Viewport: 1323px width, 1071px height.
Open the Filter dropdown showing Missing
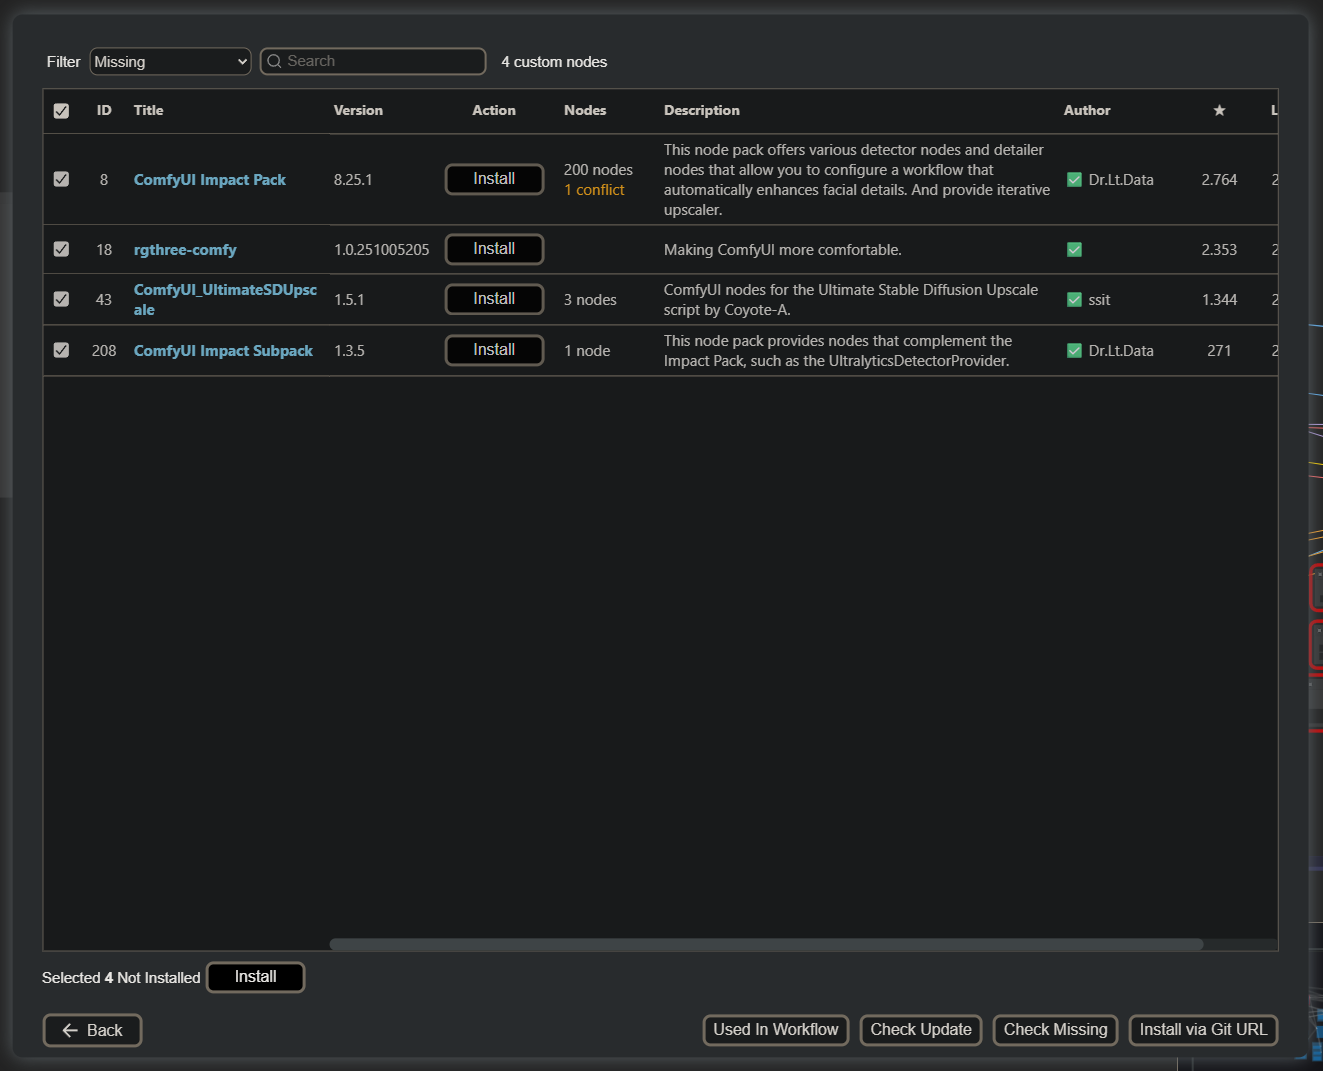[x=170, y=61]
